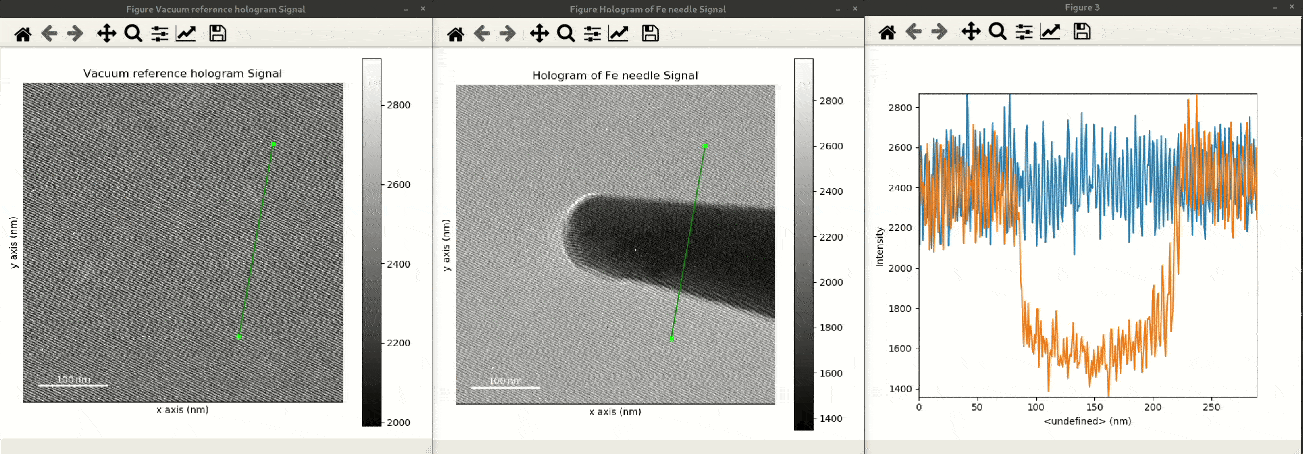Viewport: 1303px width, 454px height.
Task: Enable Pan tool in Vacuum reference hologram window
Action: [106, 34]
